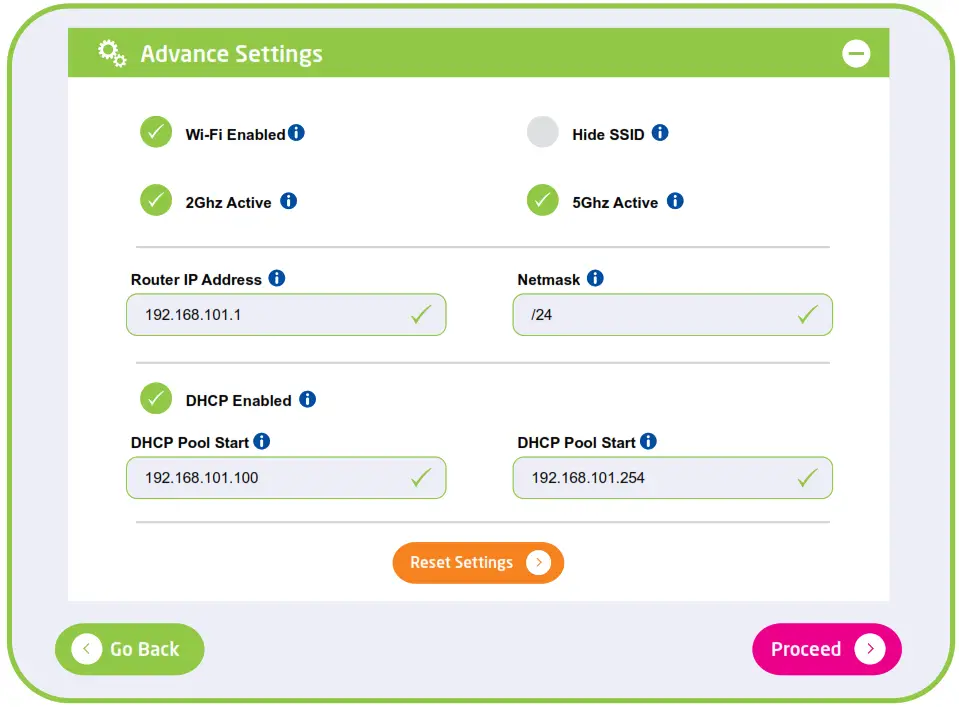Click the DHCP Enabled info icon

pyautogui.click(x=307, y=399)
